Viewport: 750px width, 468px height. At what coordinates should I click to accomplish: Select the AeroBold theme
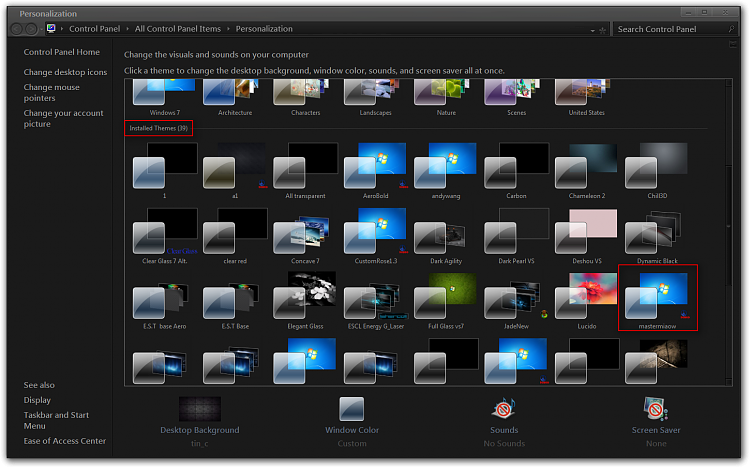(x=375, y=170)
